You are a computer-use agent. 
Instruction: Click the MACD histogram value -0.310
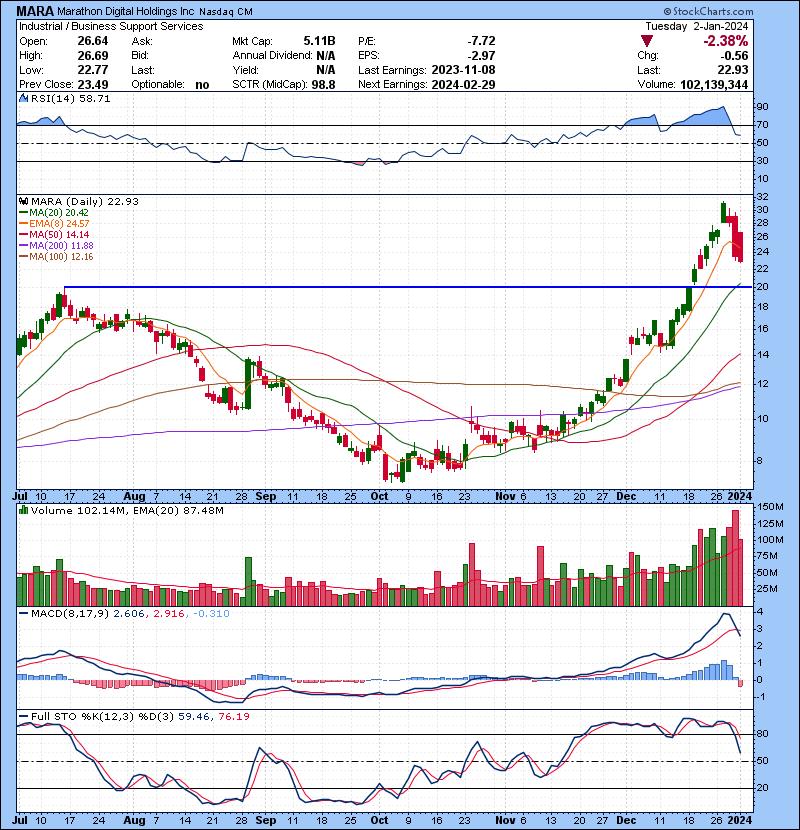tap(211, 614)
